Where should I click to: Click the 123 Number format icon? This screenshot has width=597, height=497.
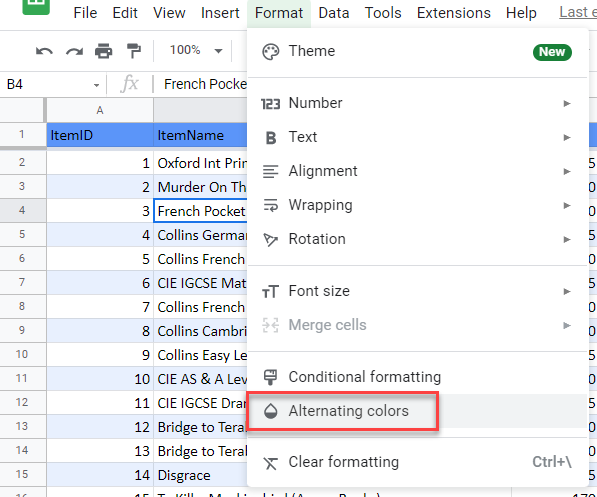[x=270, y=104]
